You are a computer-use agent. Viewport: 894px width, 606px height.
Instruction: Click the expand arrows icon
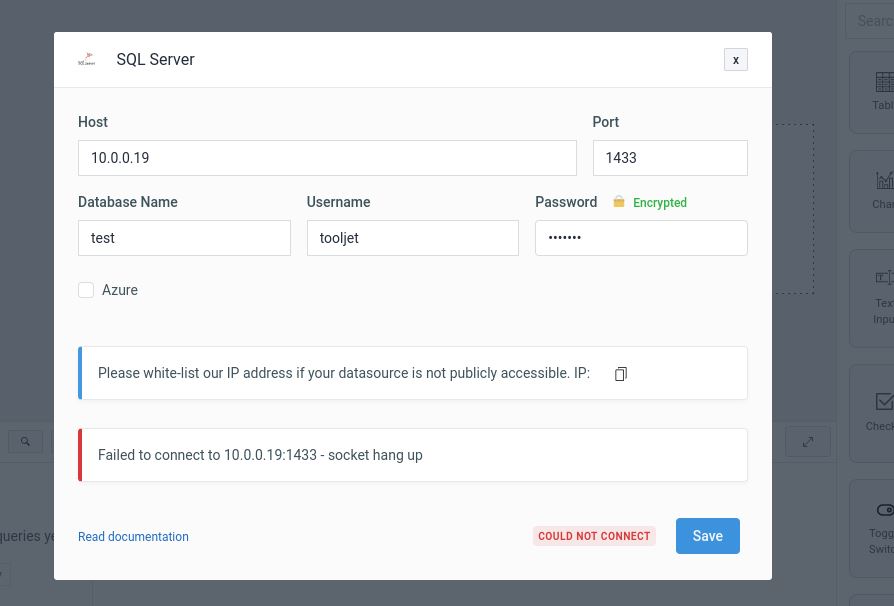tap(808, 441)
